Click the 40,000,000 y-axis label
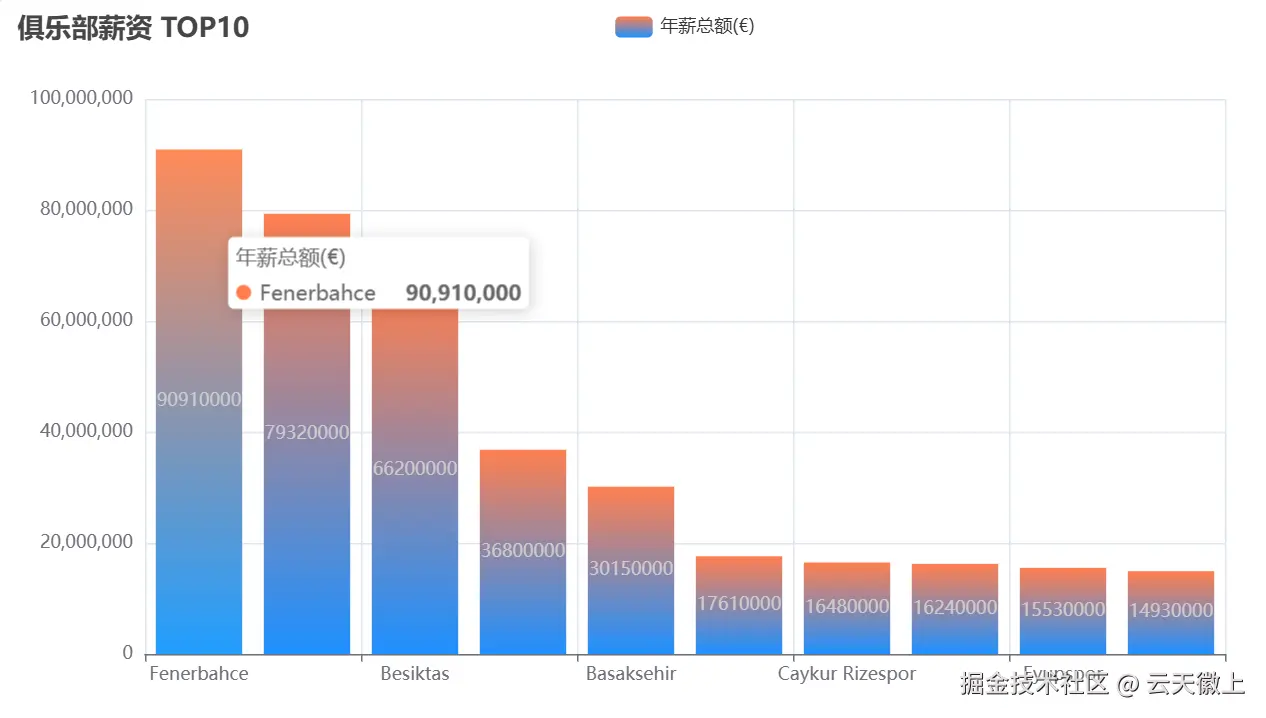The width and height of the screenshot is (1266, 718). (x=87, y=431)
